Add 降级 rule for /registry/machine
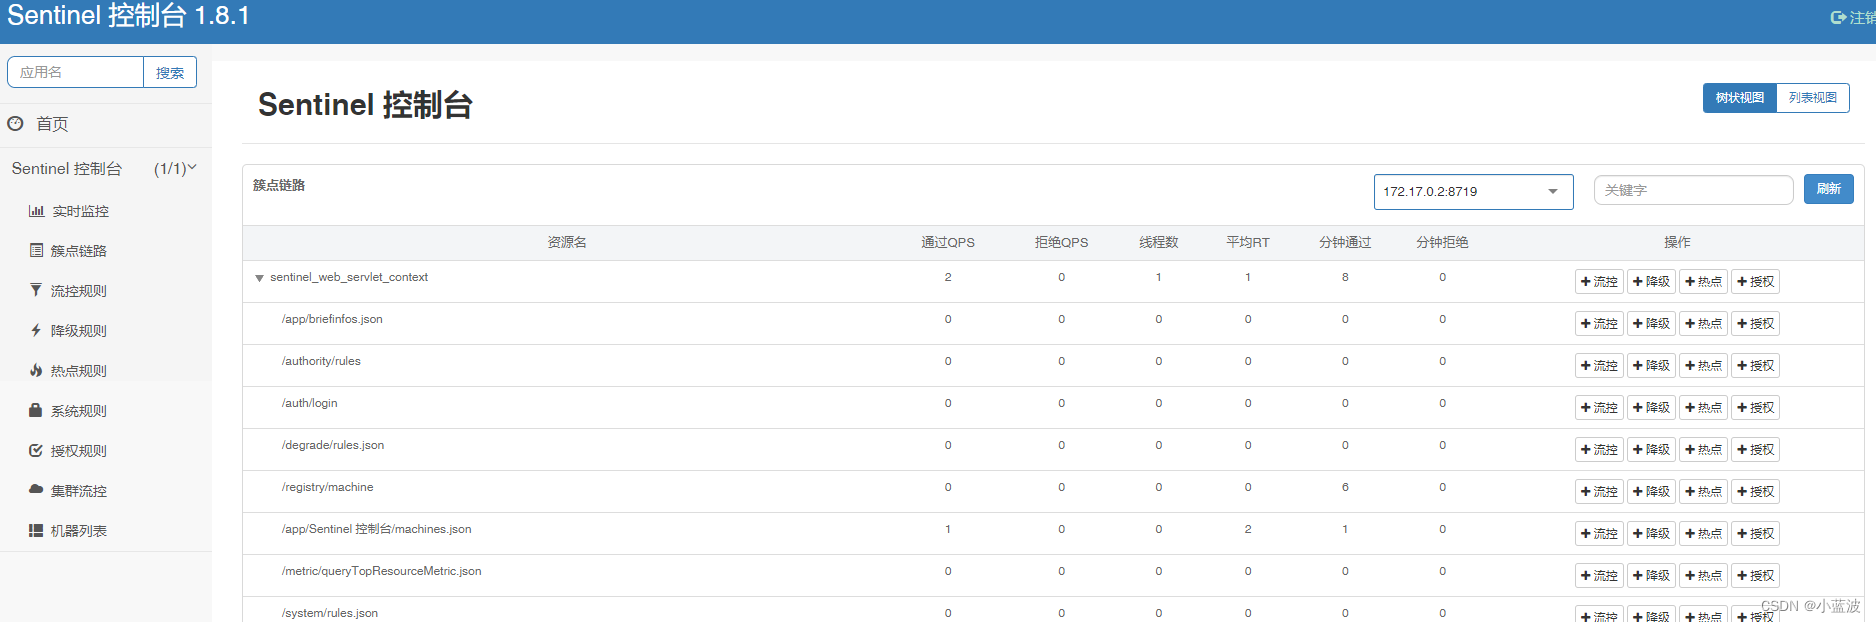1876x622 pixels. click(x=1651, y=492)
